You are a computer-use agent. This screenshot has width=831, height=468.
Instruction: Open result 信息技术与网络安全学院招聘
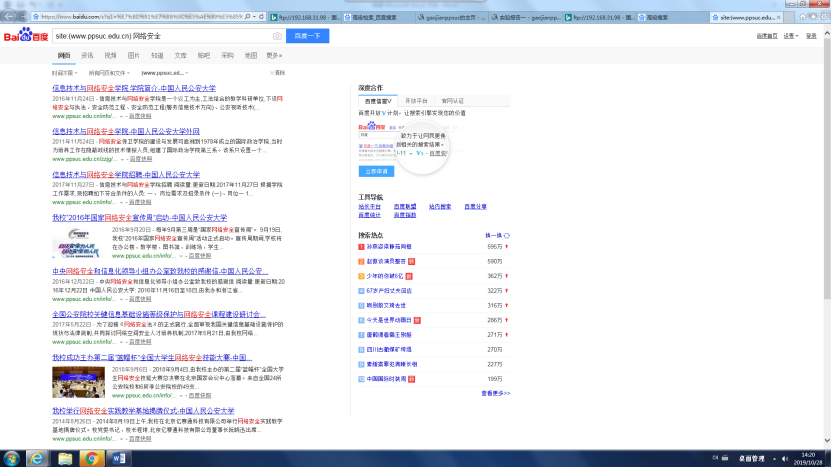(x=126, y=174)
